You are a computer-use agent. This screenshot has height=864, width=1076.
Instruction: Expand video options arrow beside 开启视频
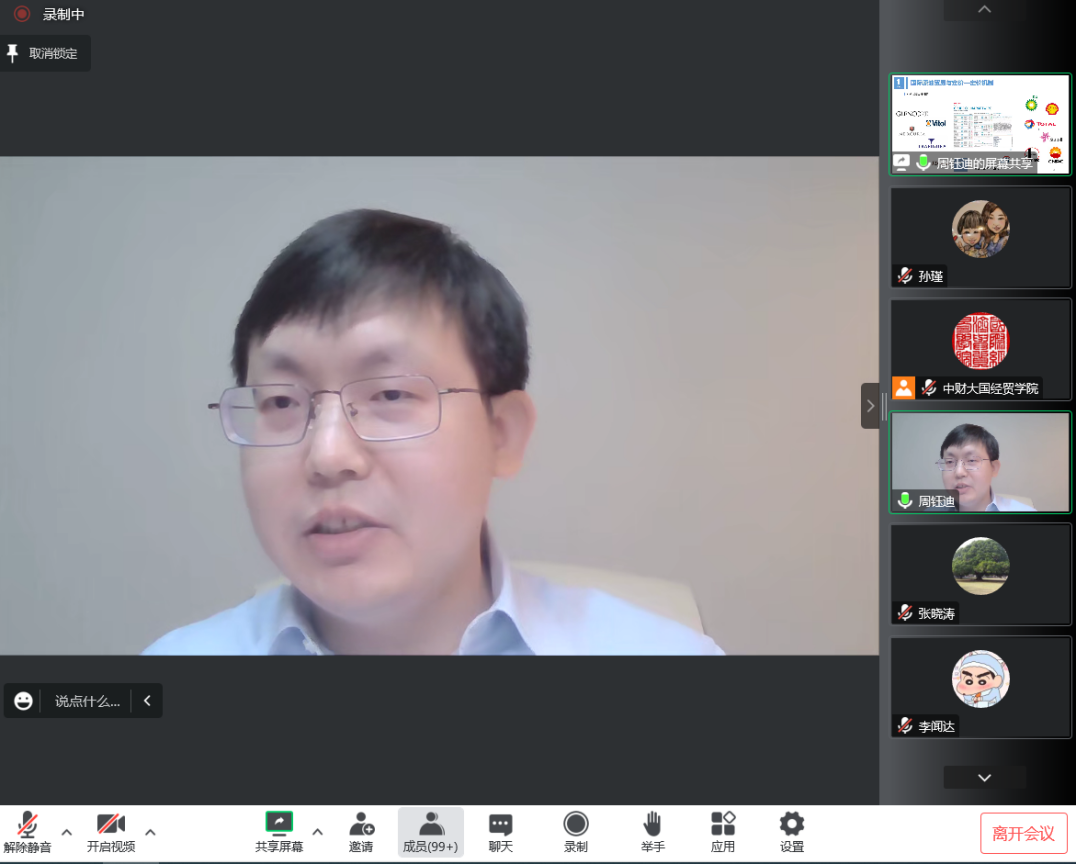pyautogui.click(x=150, y=832)
